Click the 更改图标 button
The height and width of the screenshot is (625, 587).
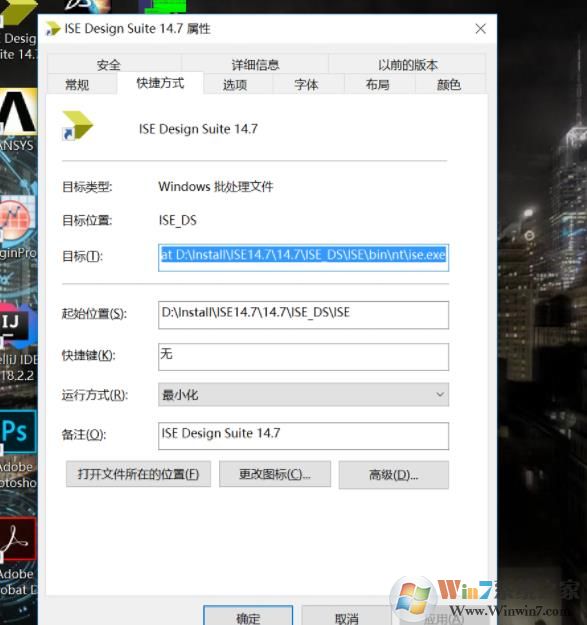coord(275,474)
